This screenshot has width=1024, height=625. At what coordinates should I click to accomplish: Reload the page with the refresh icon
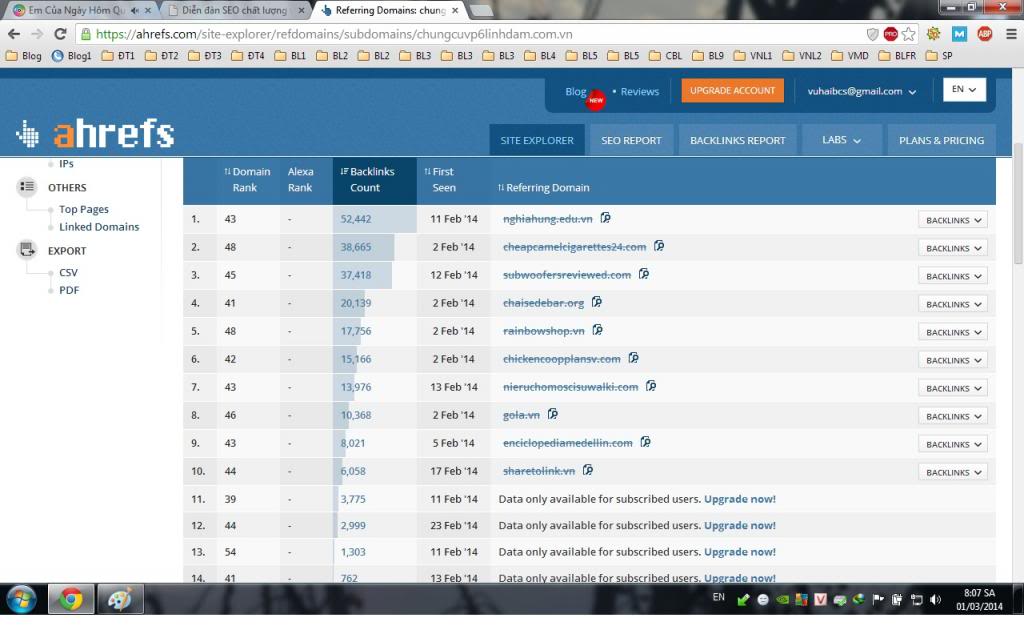coord(60,34)
